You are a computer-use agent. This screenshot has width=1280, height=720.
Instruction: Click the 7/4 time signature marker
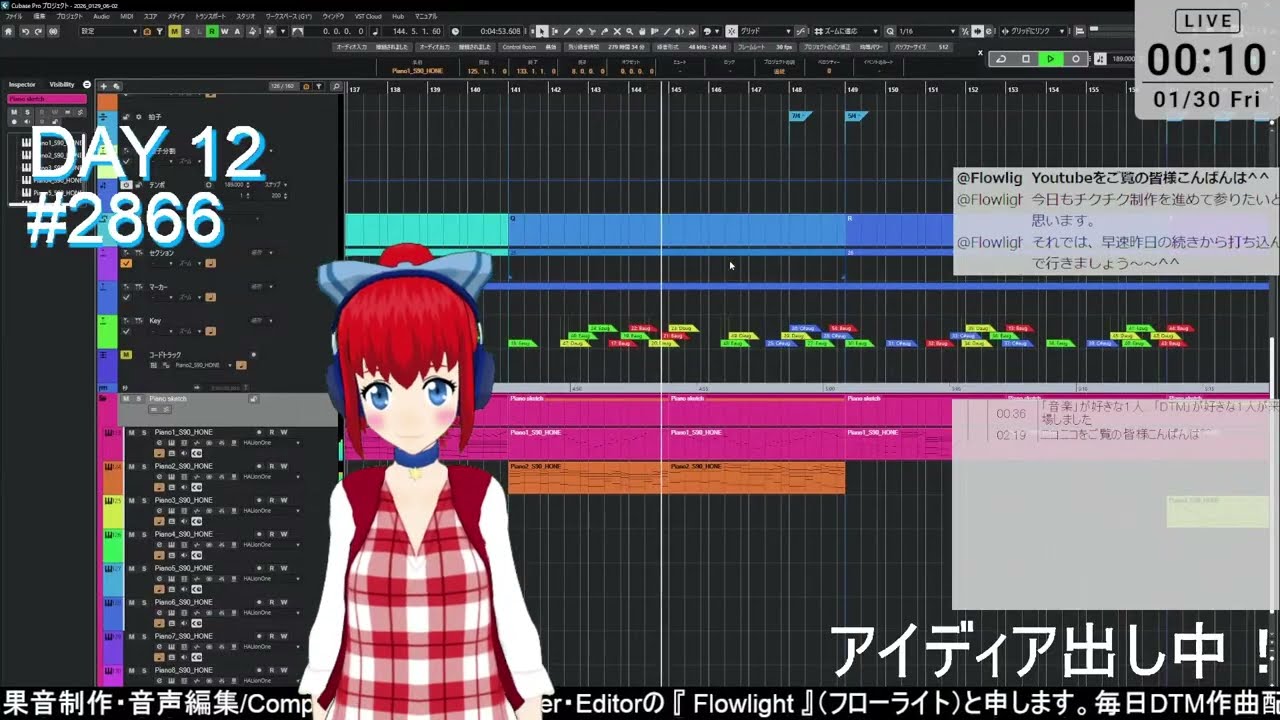click(799, 116)
